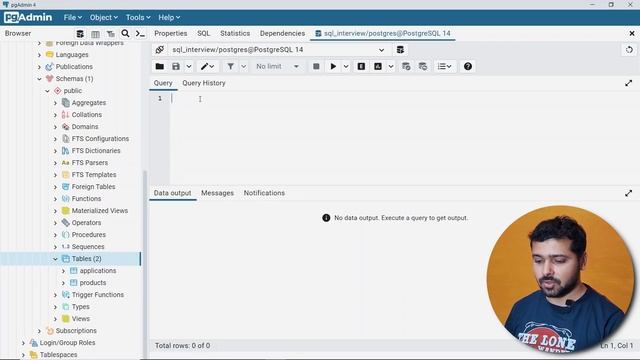This screenshot has height=360, width=640.
Task: Click the Filtered Rows icon in Browser header
Action: click(111, 34)
